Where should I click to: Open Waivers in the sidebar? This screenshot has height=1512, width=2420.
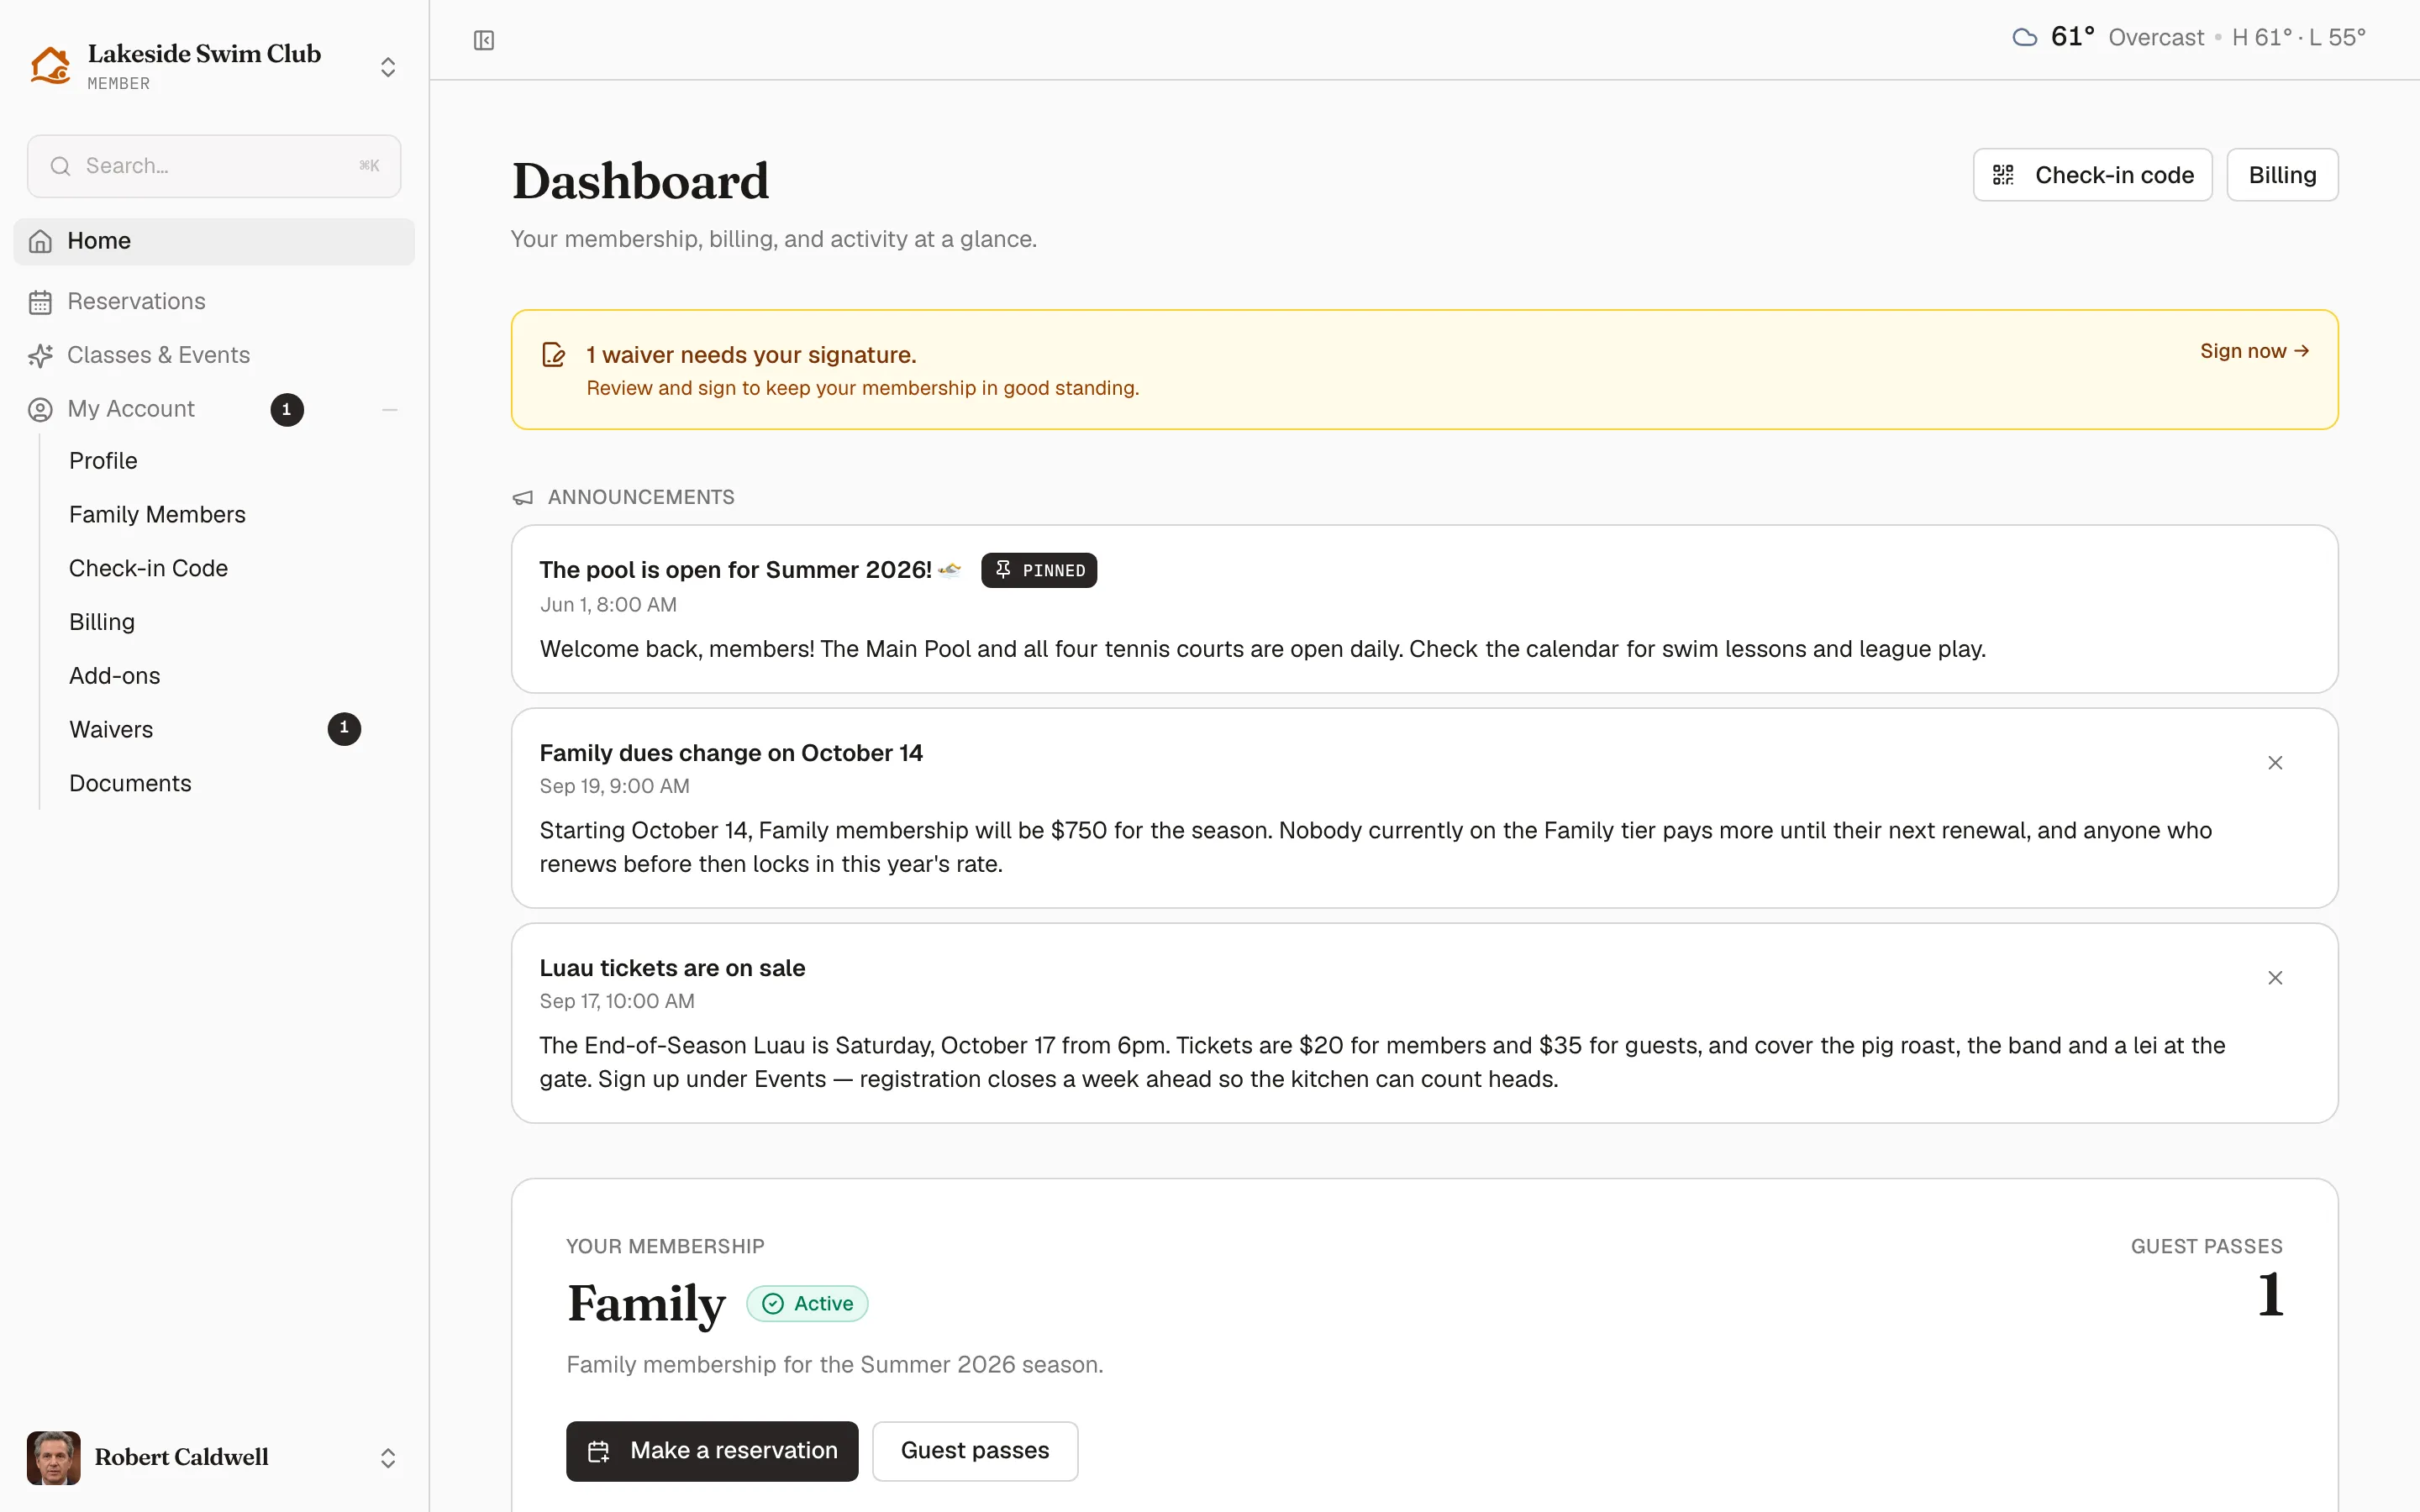coord(111,730)
